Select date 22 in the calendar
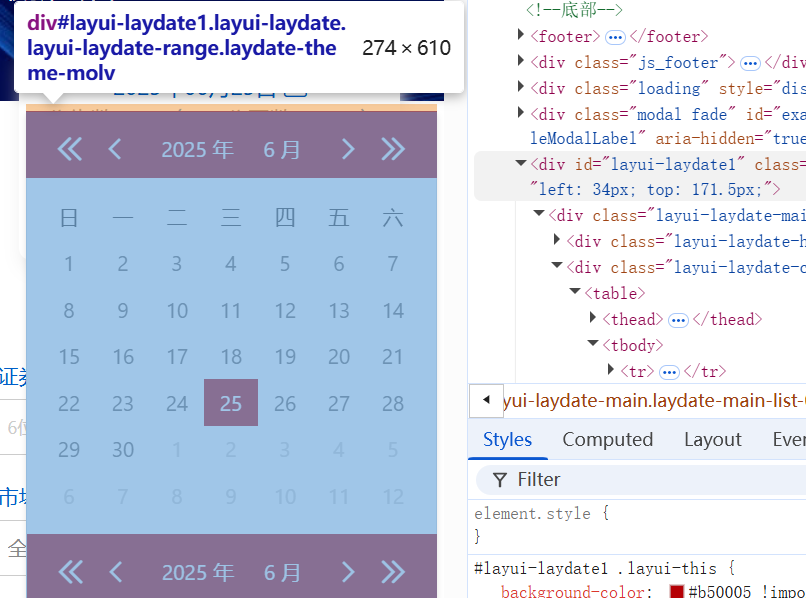The height and width of the screenshot is (598, 806). pos(68,403)
